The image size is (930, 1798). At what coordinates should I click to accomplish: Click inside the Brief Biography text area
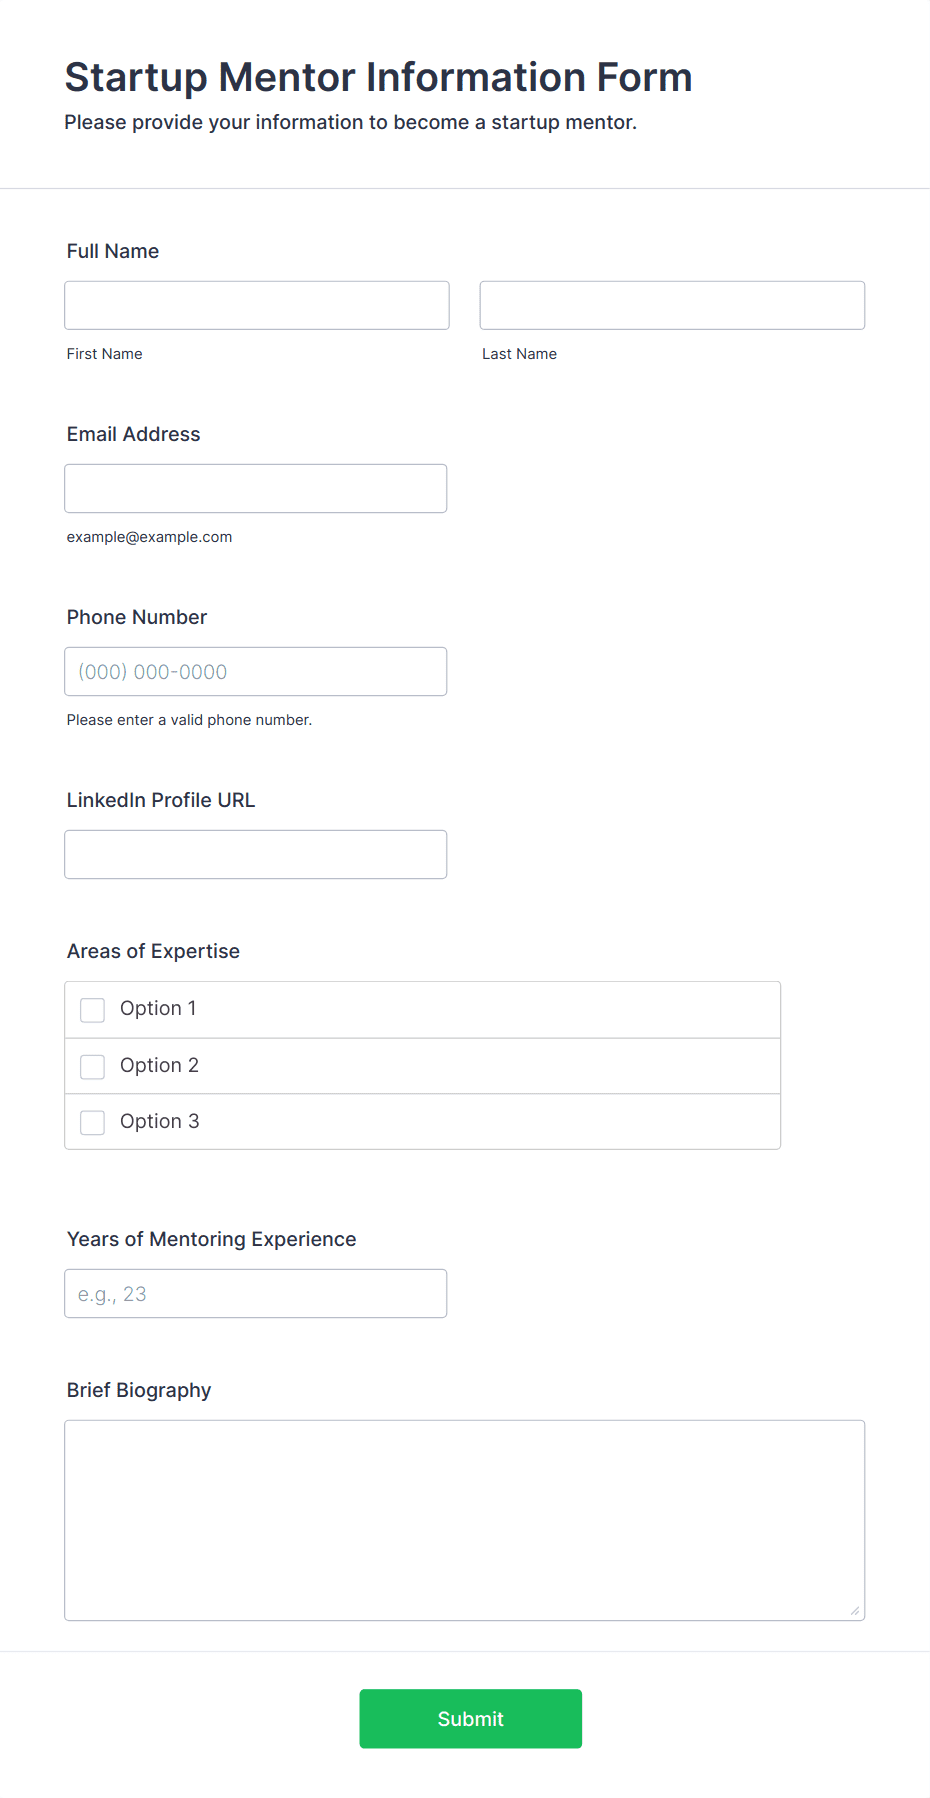465,1520
